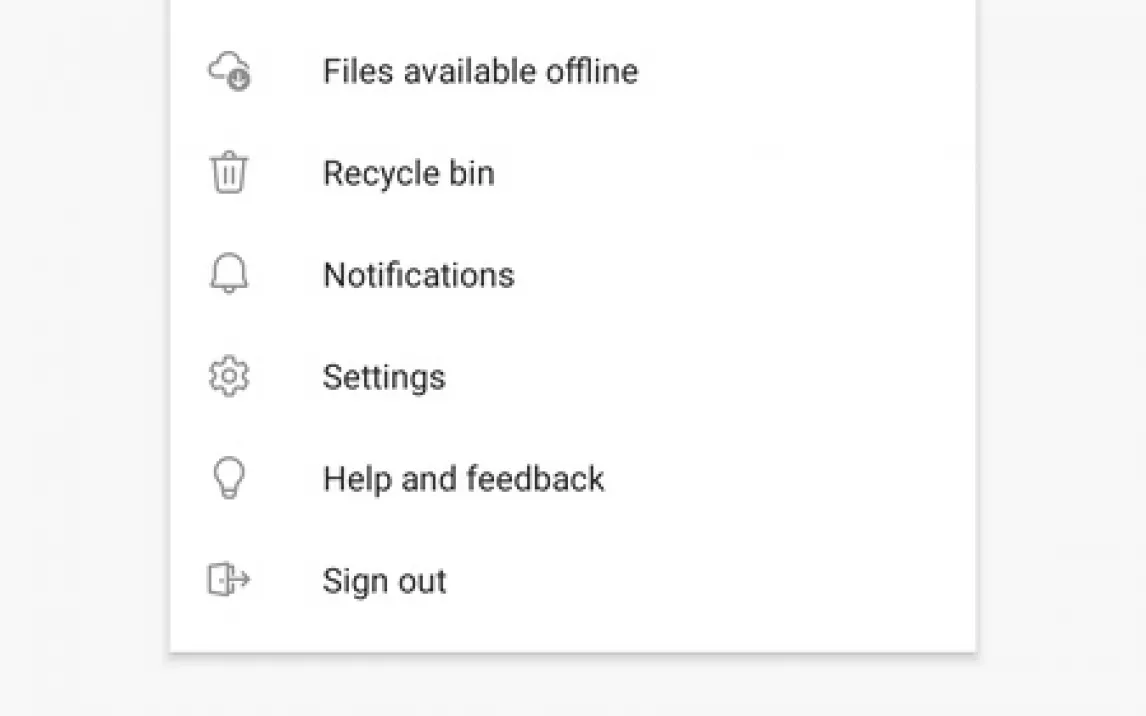
Task: Click the Recycle bin trash can icon
Action: tap(228, 173)
